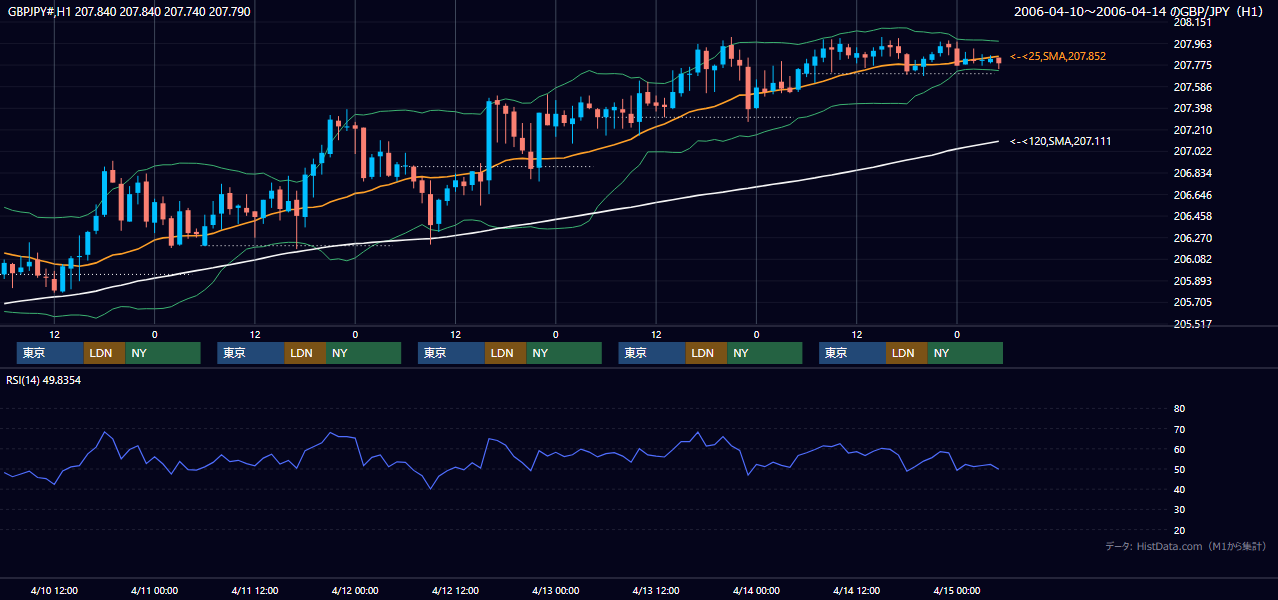
Task: Select the RSI(14) 49.8354 indicator label
Action: pos(44,380)
